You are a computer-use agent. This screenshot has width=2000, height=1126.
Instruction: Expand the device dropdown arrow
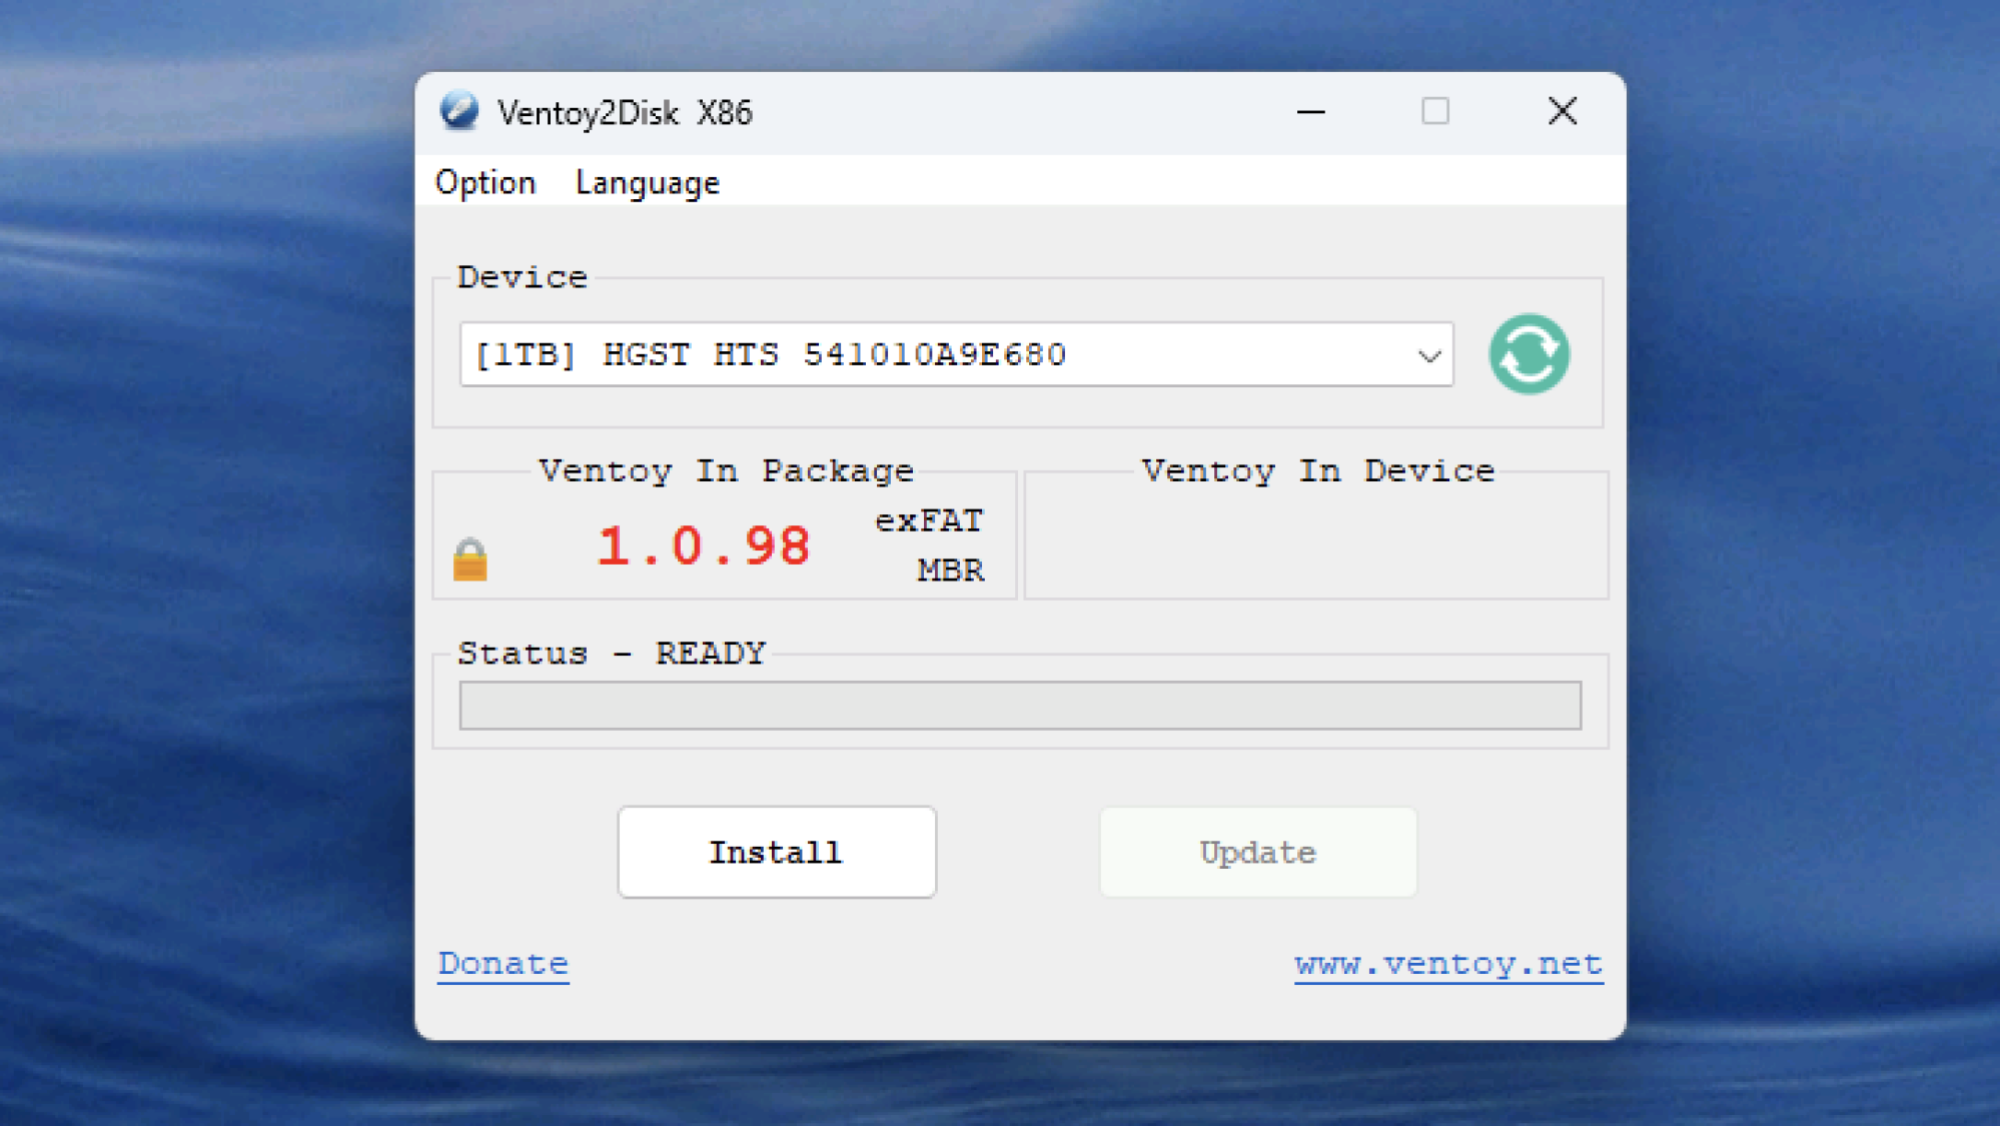point(1429,355)
